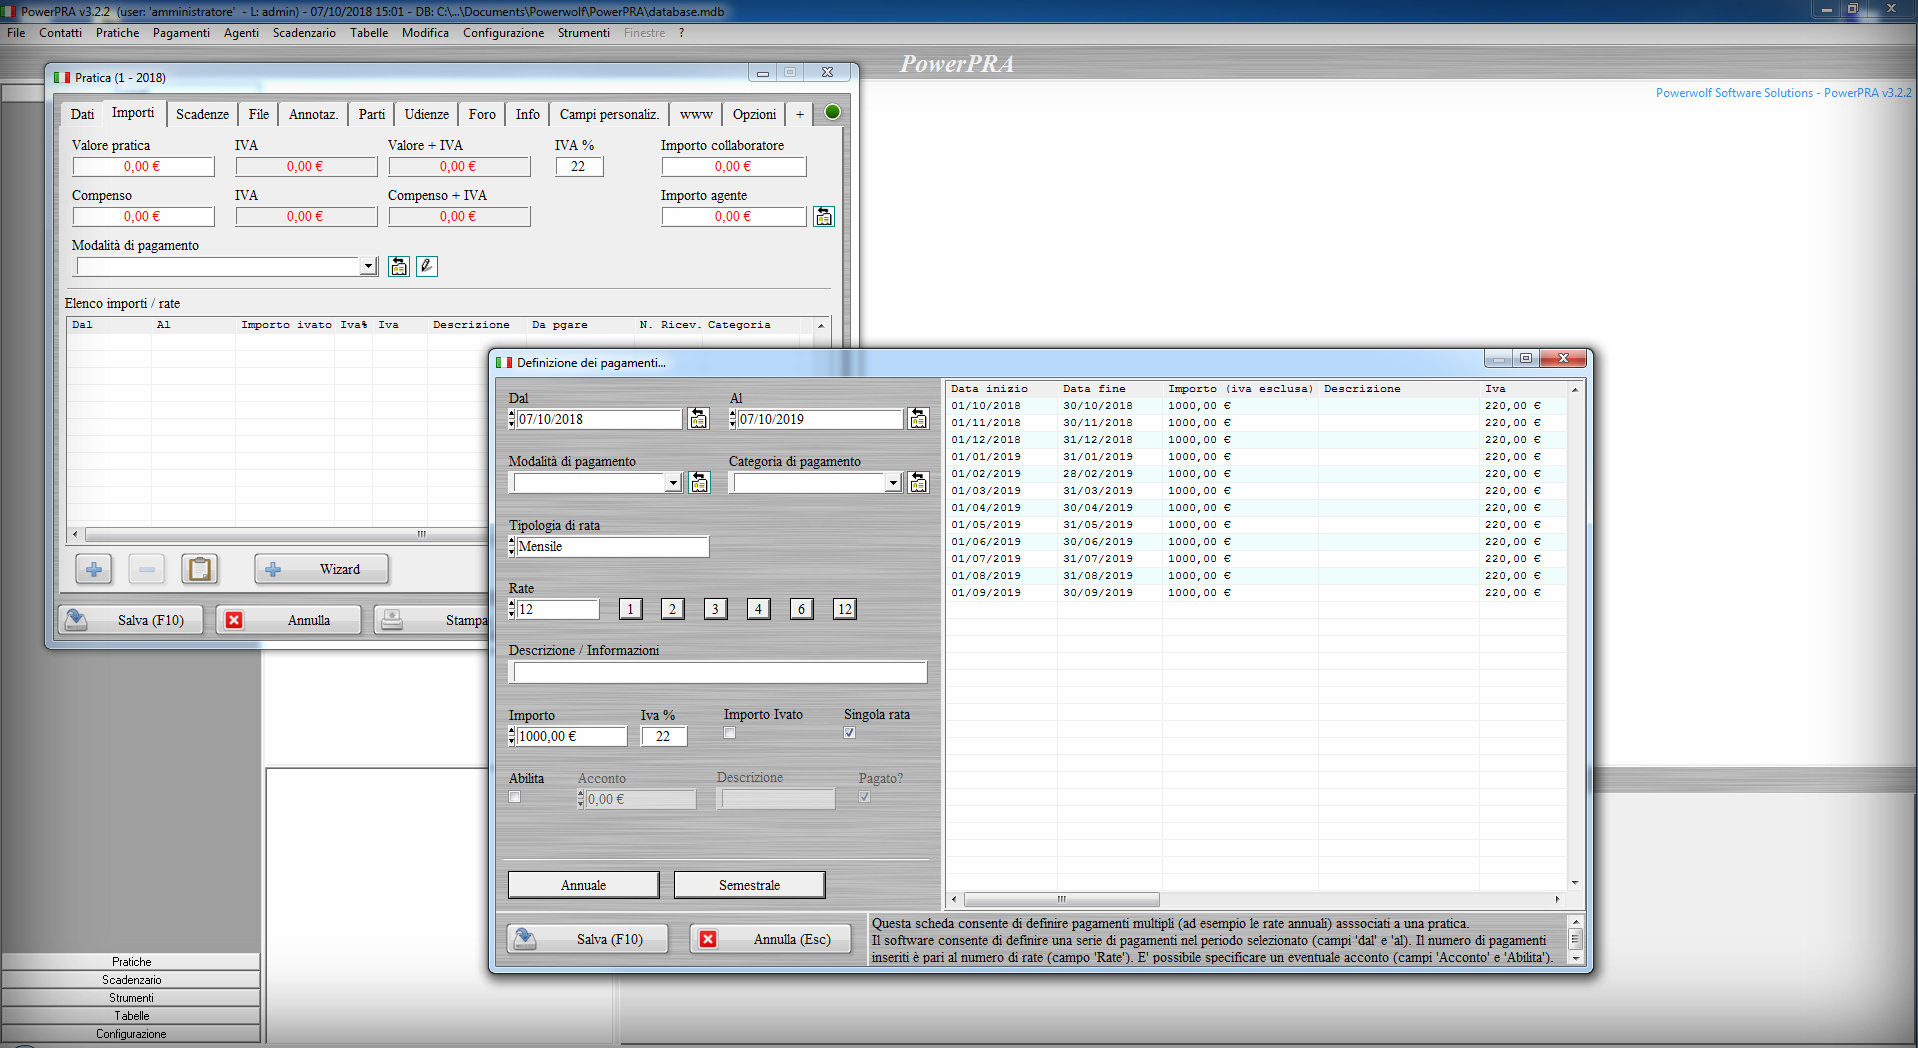Click Importo amount spinner arrows
The height and width of the screenshot is (1048, 1918).
coord(512,736)
